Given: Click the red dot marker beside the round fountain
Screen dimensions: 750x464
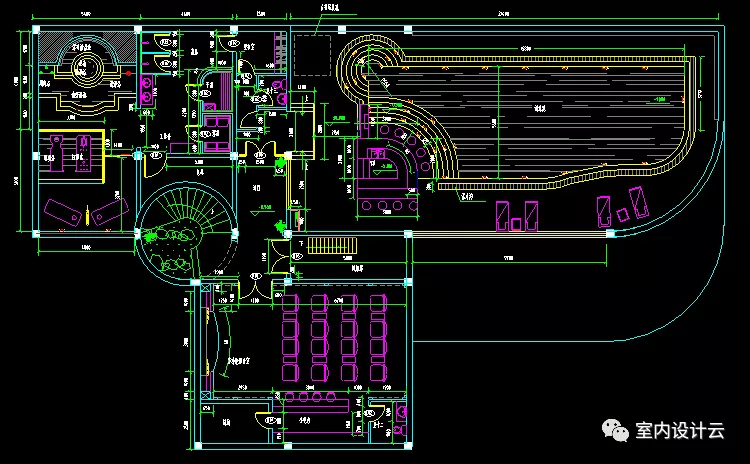Looking at the screenshot, I should pyautogui.click(x=128, y=73).
